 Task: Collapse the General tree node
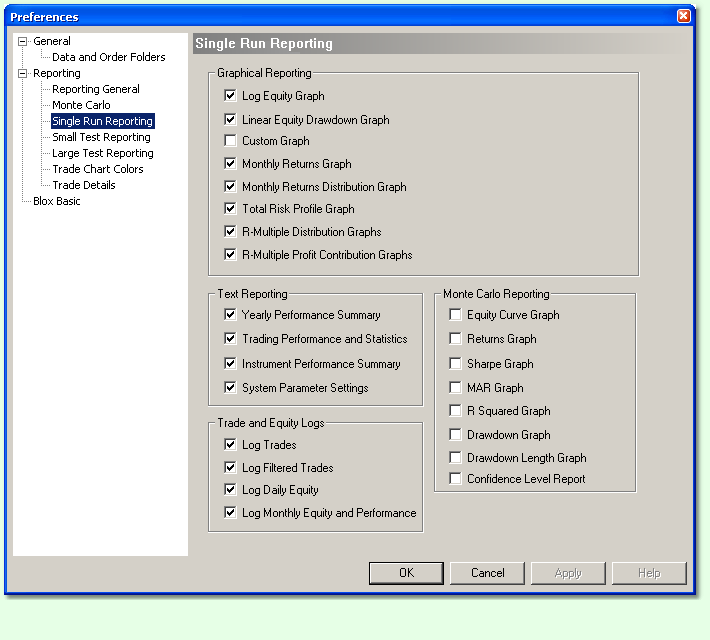tap(22, 42)
